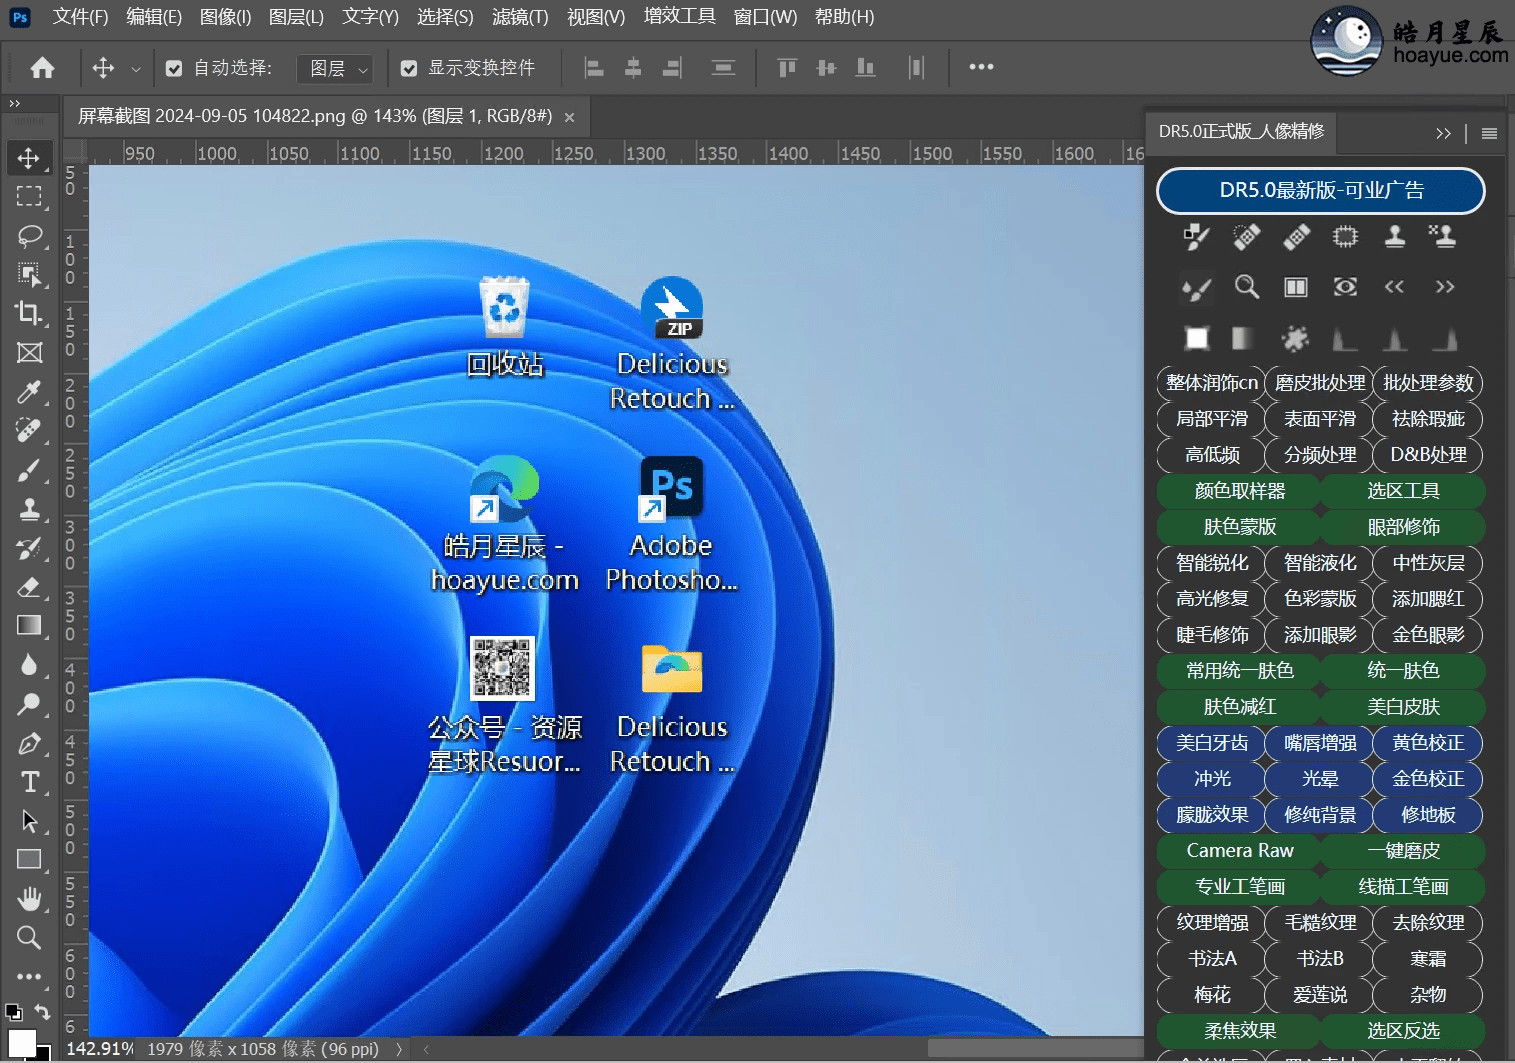Select the Pen tool
1515x1063 pixels.
pos(29,743)
